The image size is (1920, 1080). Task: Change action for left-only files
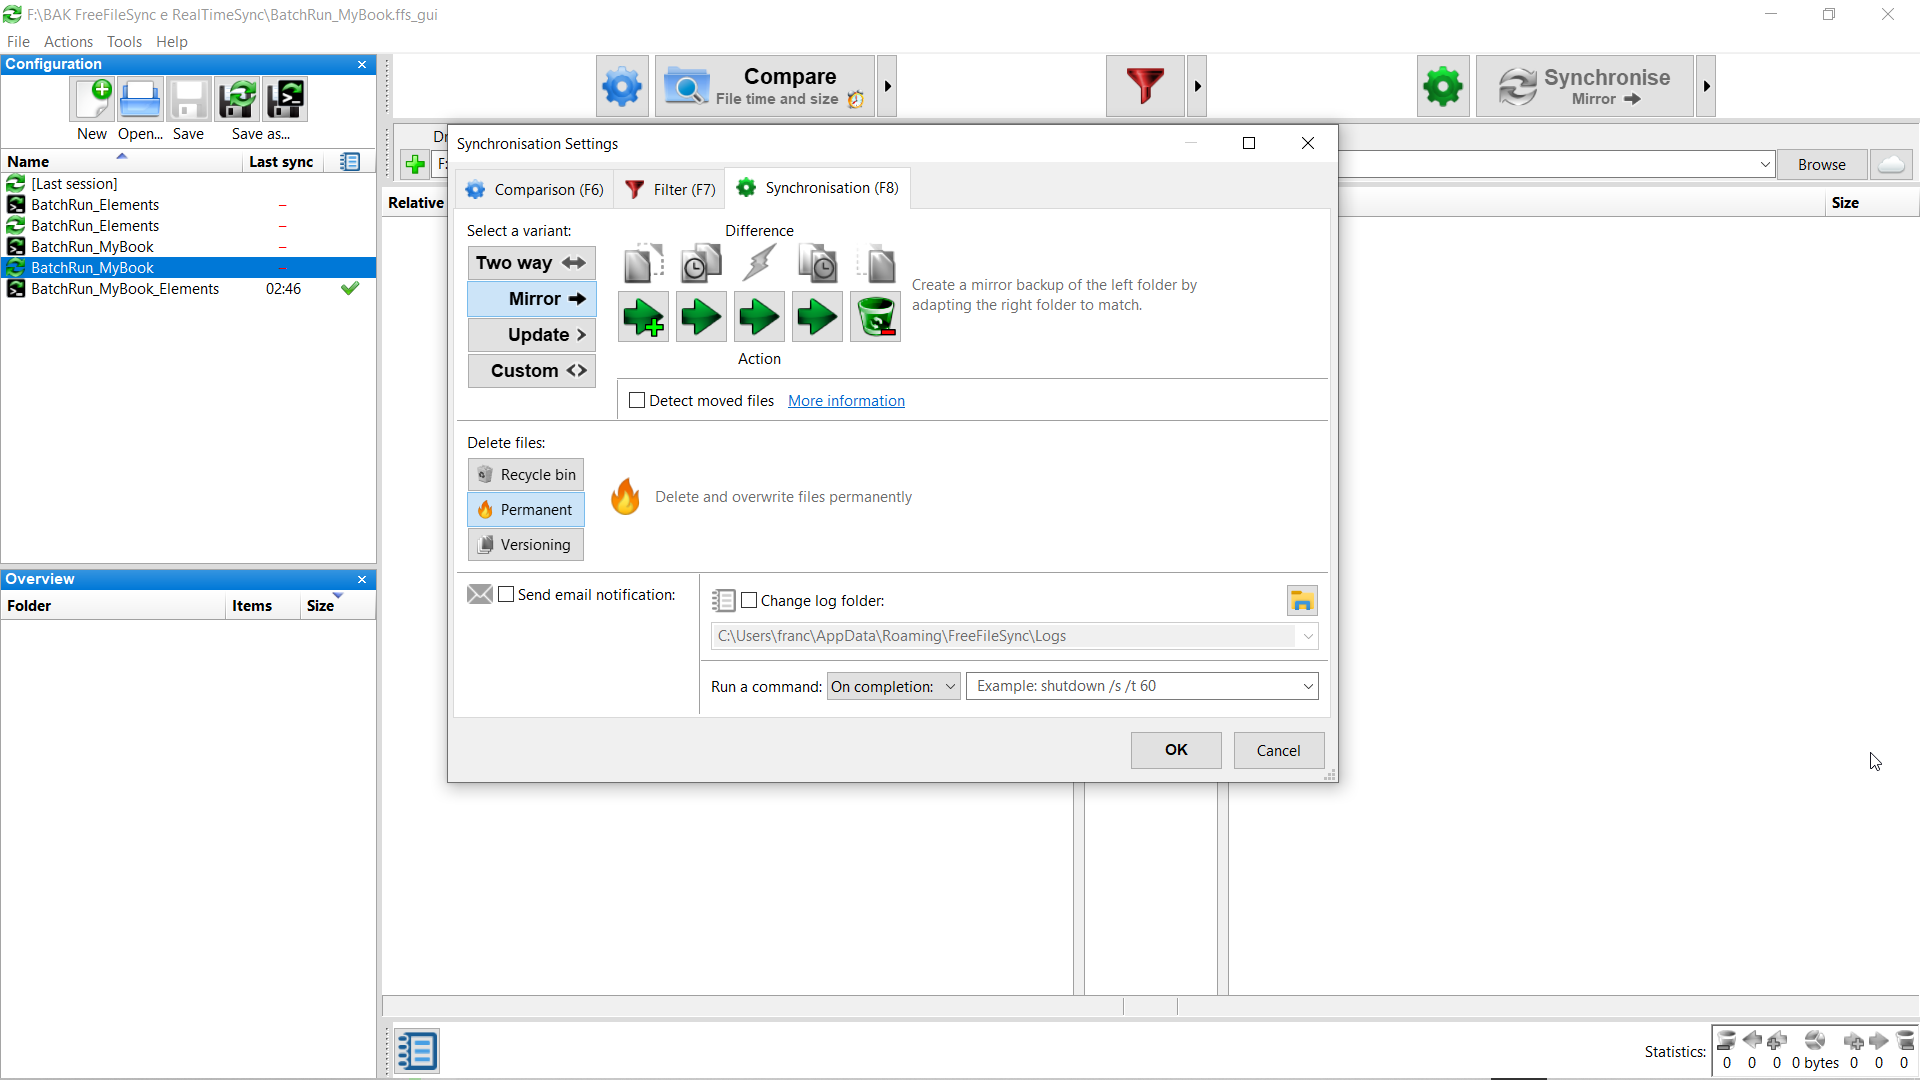[643, 317]
